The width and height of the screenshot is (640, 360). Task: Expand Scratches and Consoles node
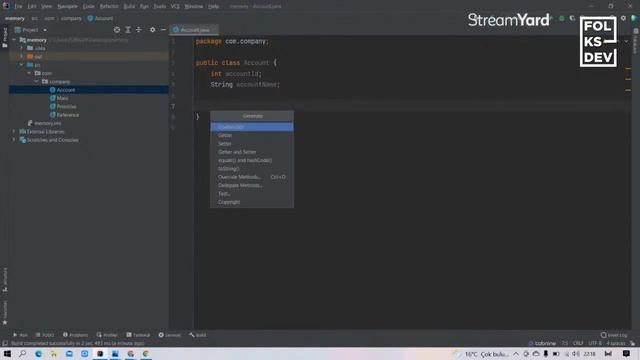[14, 140]
